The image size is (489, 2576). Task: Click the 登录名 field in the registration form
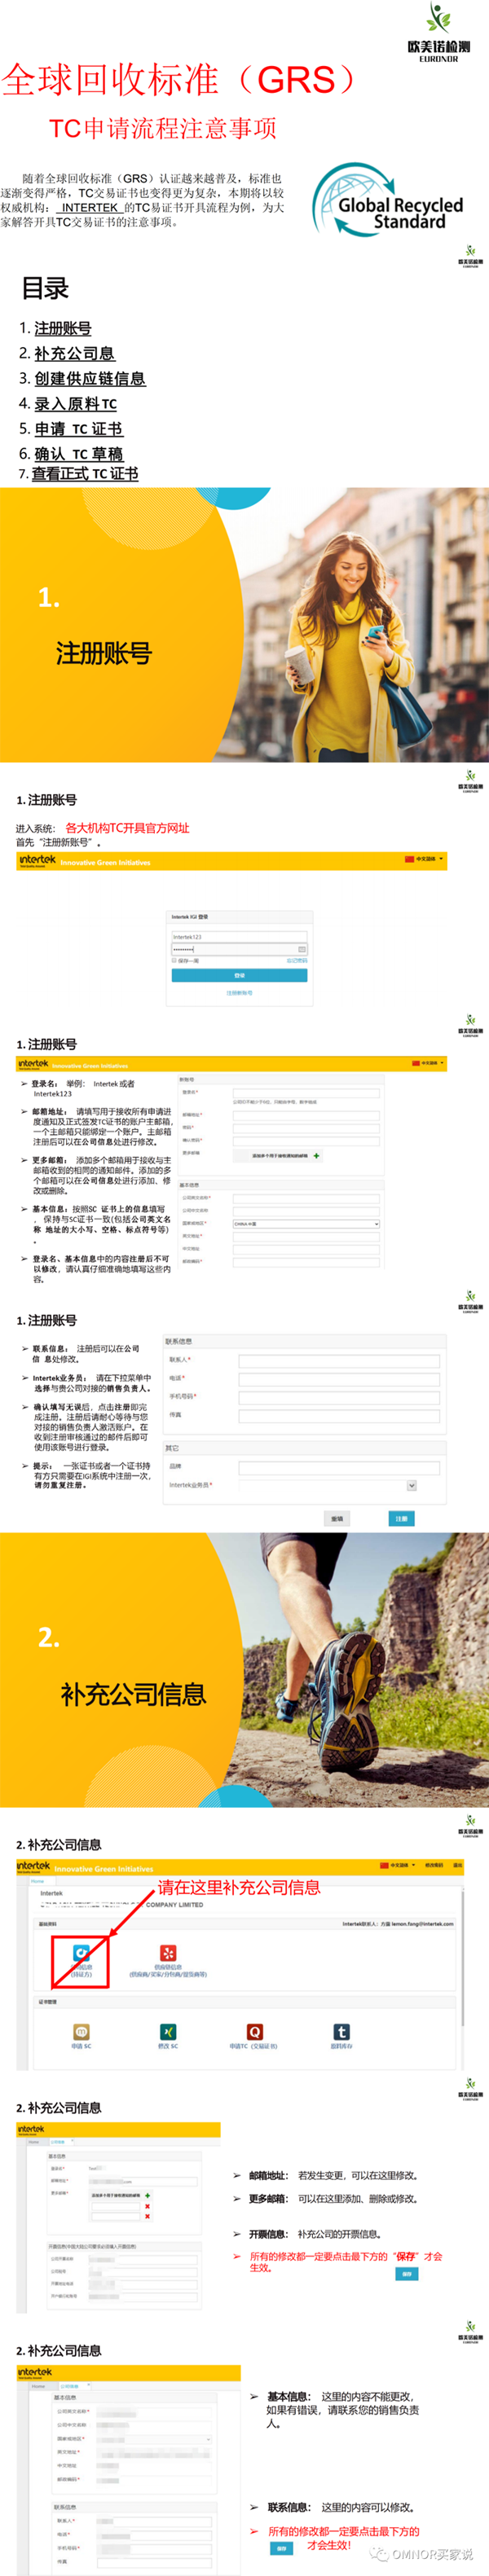[306, 1093]
